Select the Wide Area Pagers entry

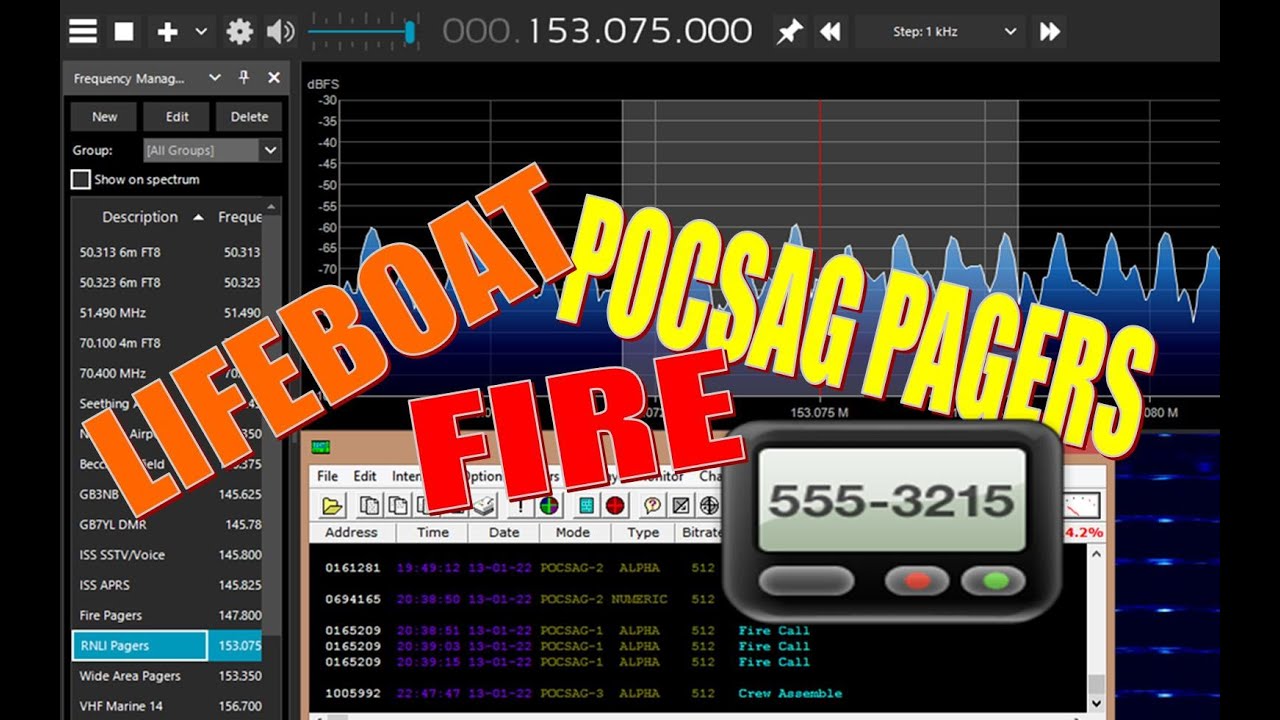click(x=166, y=676)
